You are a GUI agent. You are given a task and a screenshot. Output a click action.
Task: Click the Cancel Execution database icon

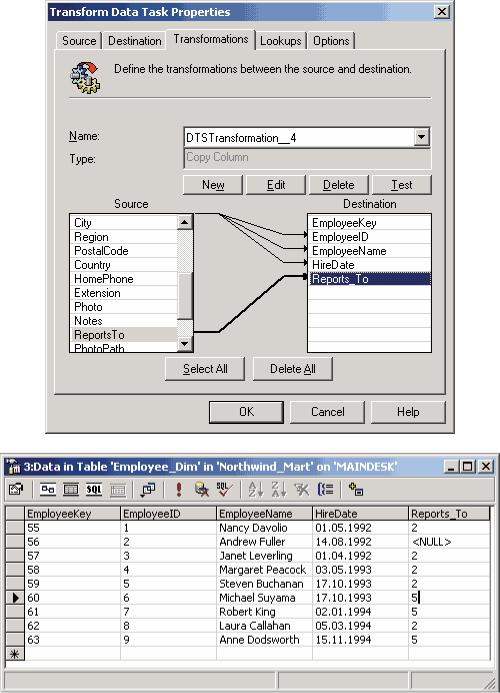tap(202, 489)
